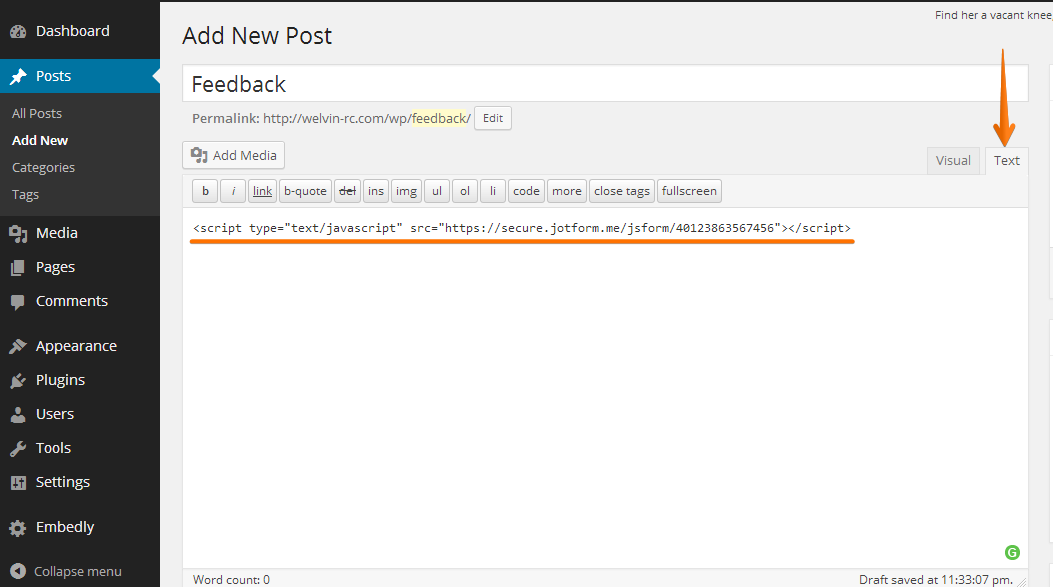Click the Add Media button
Screen dimensions: 1053x587
click(234, 155)
